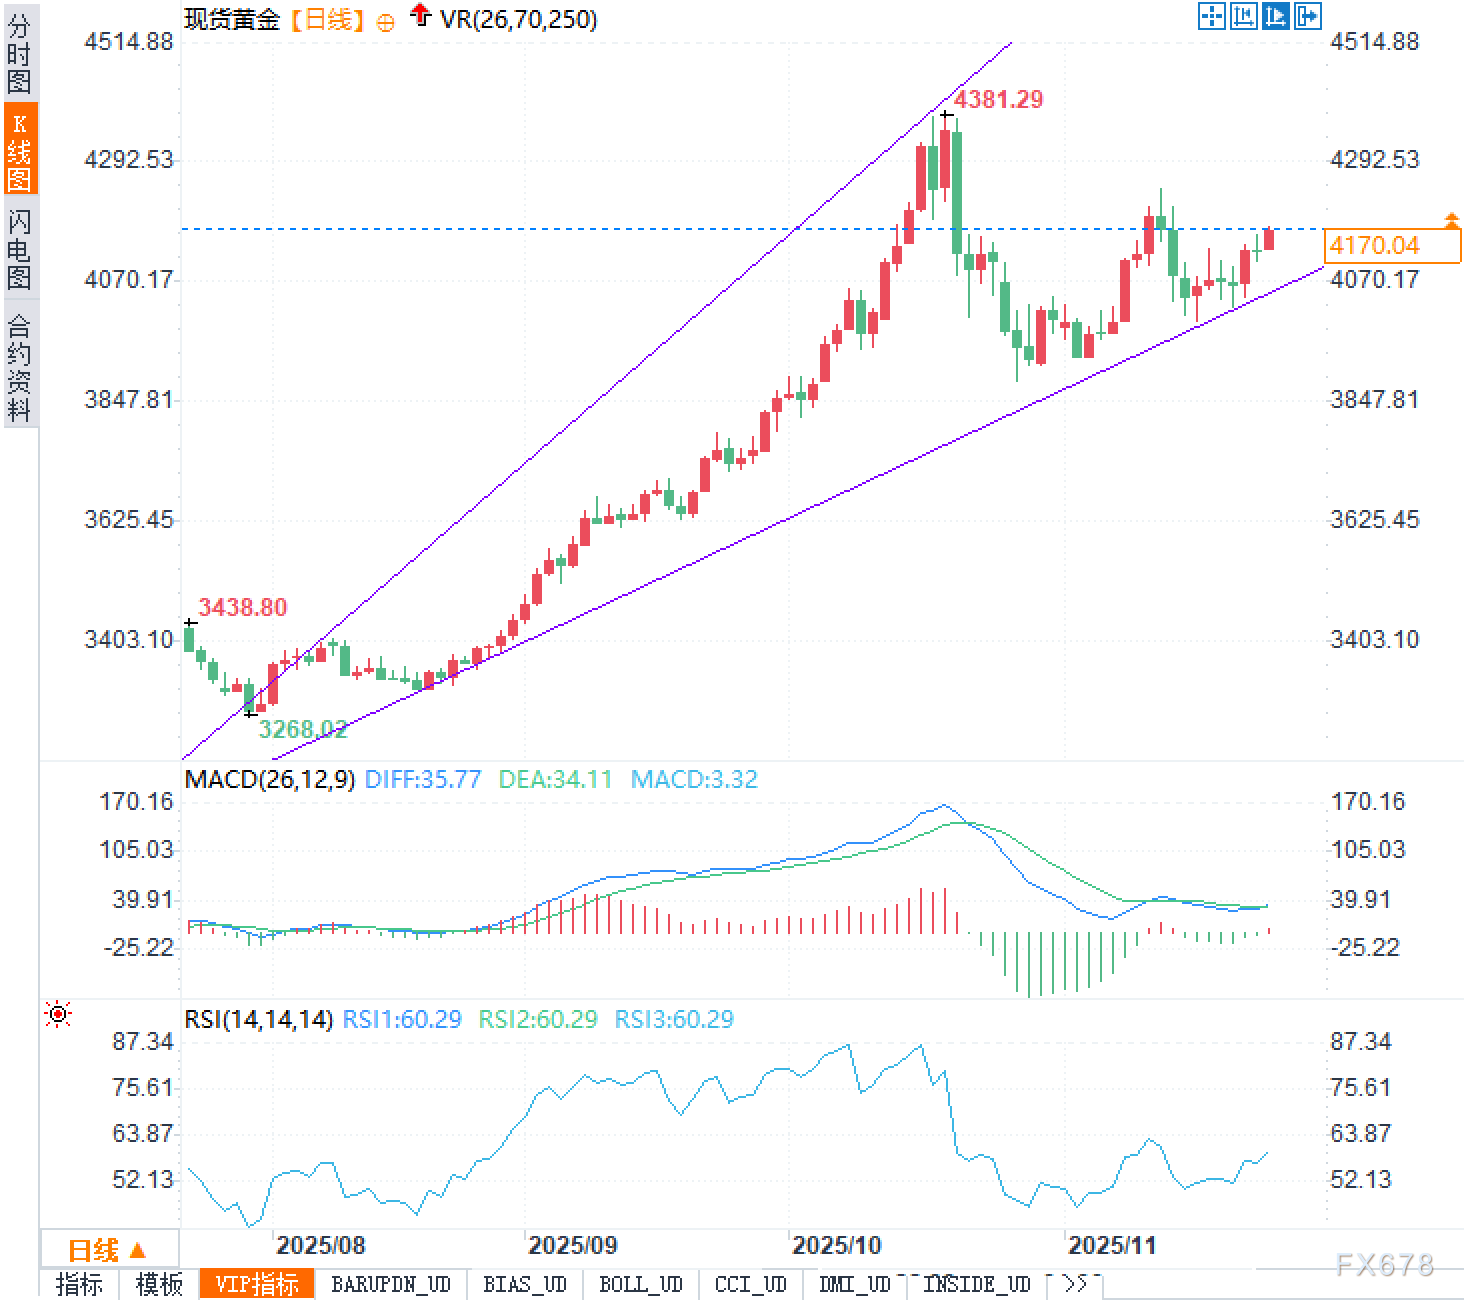Switch to the 分时图 view

pos(19,54)
